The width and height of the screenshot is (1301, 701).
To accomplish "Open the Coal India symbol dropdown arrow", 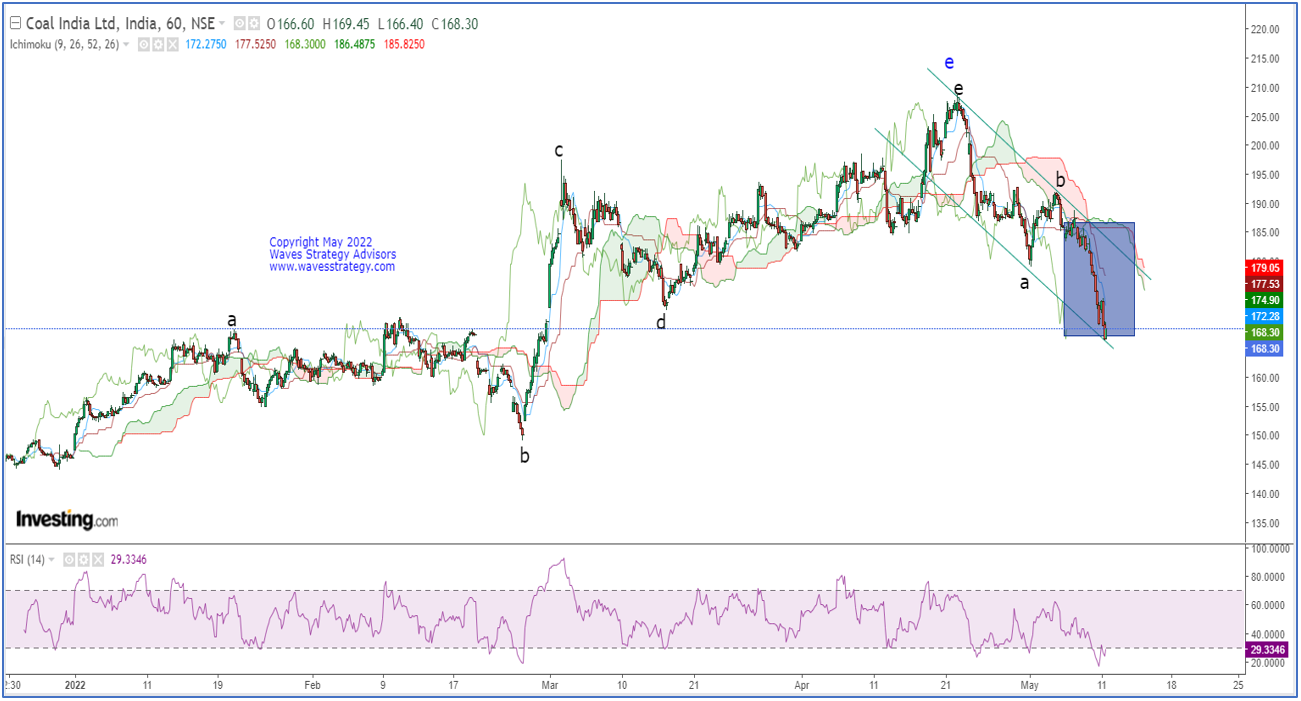I will point(221,24).
